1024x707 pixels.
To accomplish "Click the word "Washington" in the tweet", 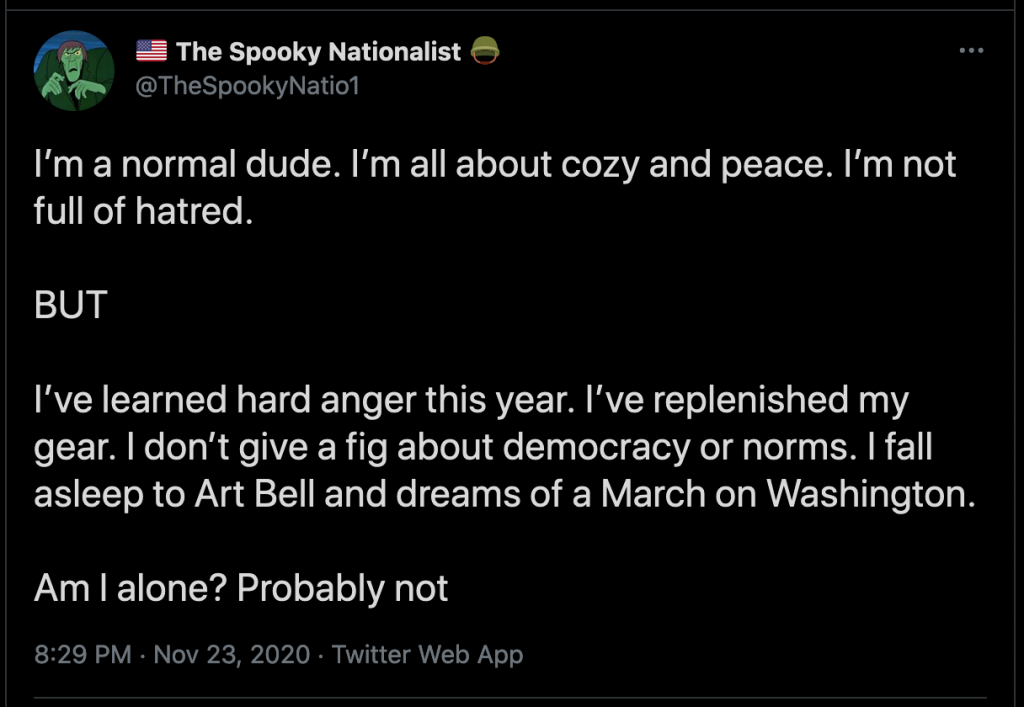I will pyautogui.click(x=871, y=494).
